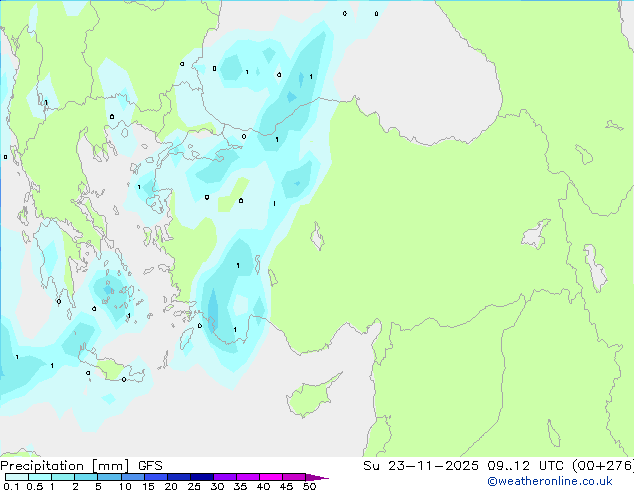Pick the 0.1 to 0.5 mm legend swatch
The width and height of the screenshot is (634, 490).
coord(17,477)
